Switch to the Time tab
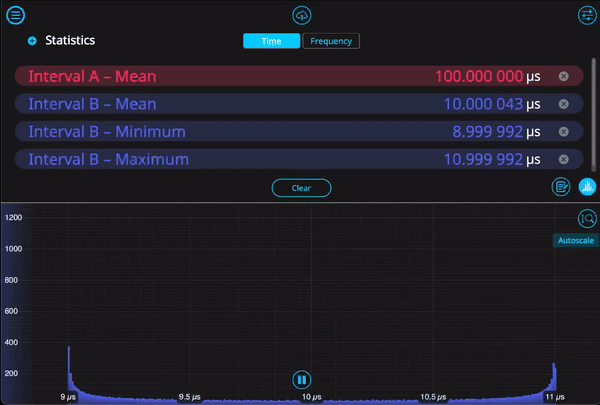The height and width of the screenshot is (405, 600). (x=272, y=41)
